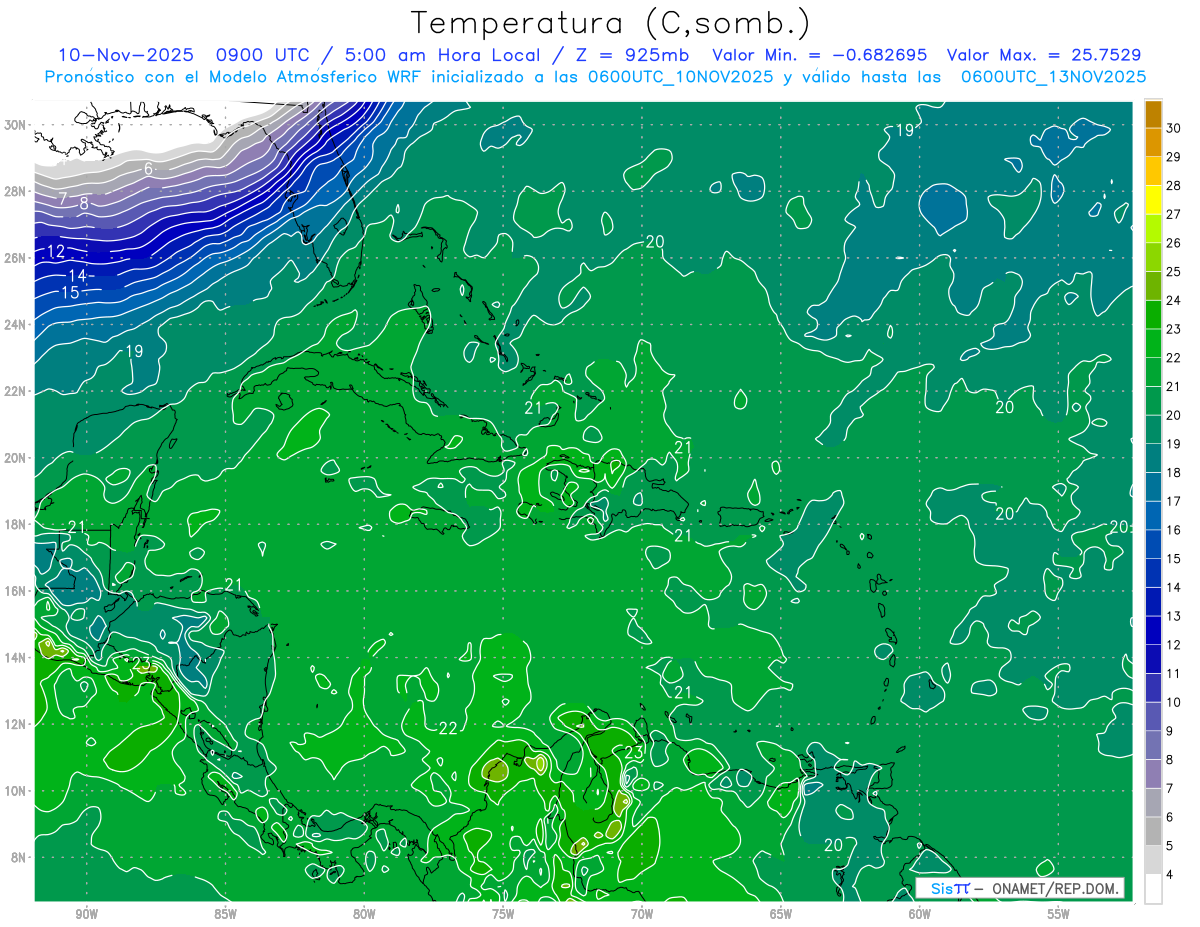
Task: Click the '60W' longitude axis label
Action: click(920, 915)
